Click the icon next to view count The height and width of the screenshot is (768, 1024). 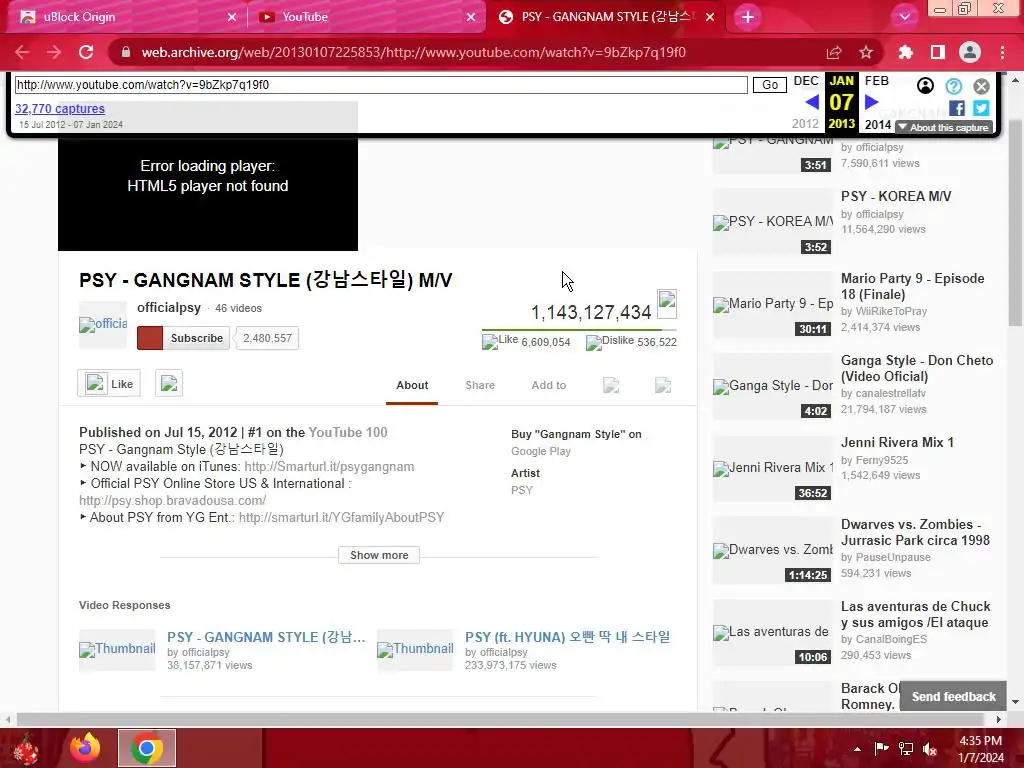point(667,303)
